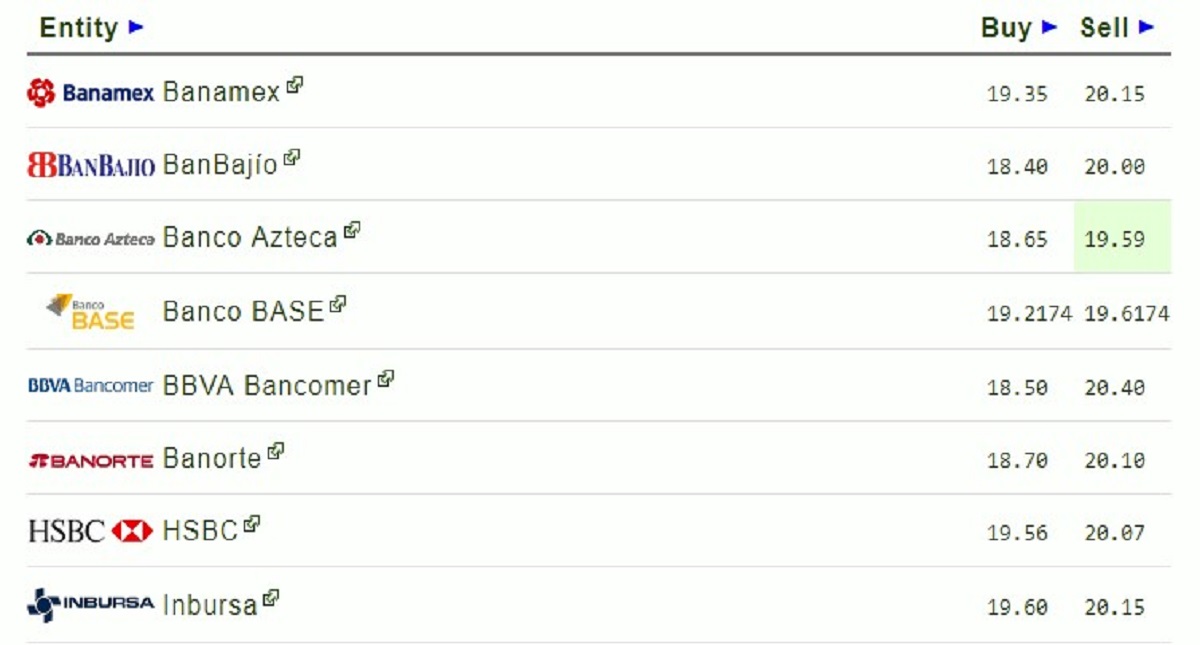Sort the table by Entity arrow
Viewport: 1200px width, 645px height.
pyautogui.click(x=137, y=27)
